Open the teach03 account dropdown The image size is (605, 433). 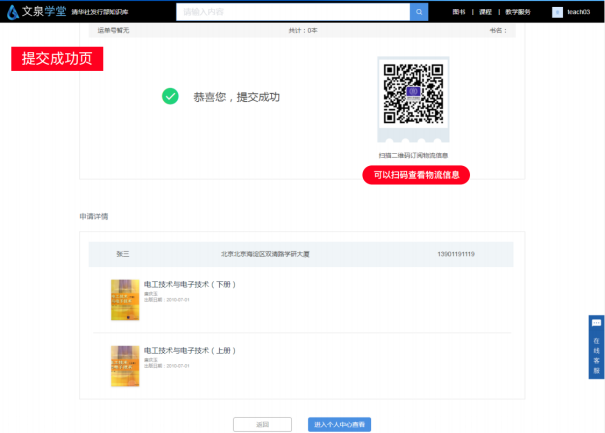pos(579,12)
